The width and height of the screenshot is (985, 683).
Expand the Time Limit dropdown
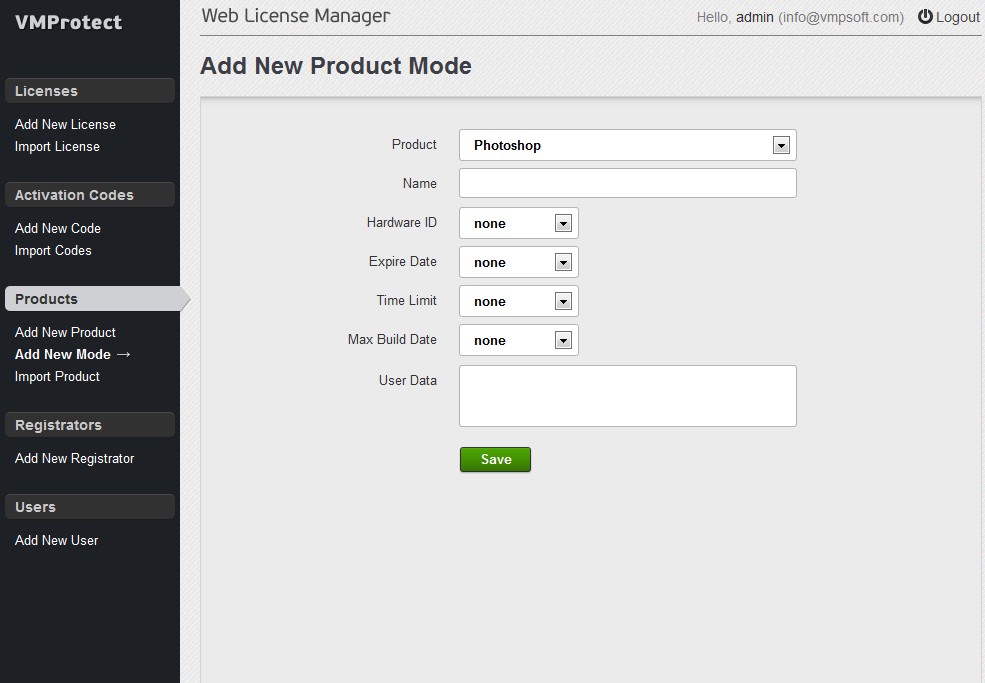(519, 302)
